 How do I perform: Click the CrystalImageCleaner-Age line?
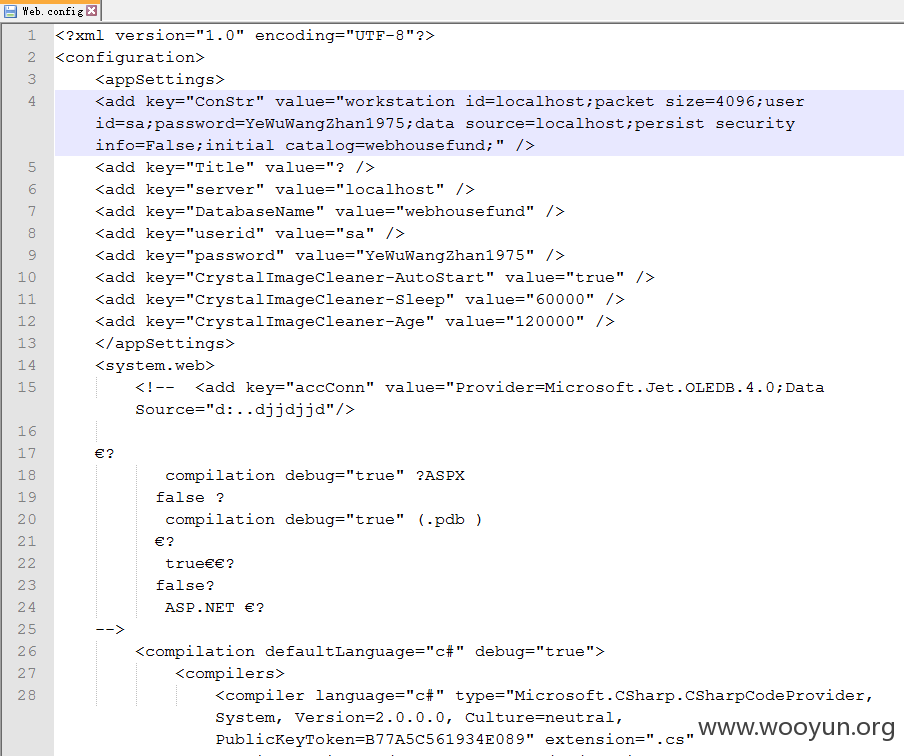[355, 321]
